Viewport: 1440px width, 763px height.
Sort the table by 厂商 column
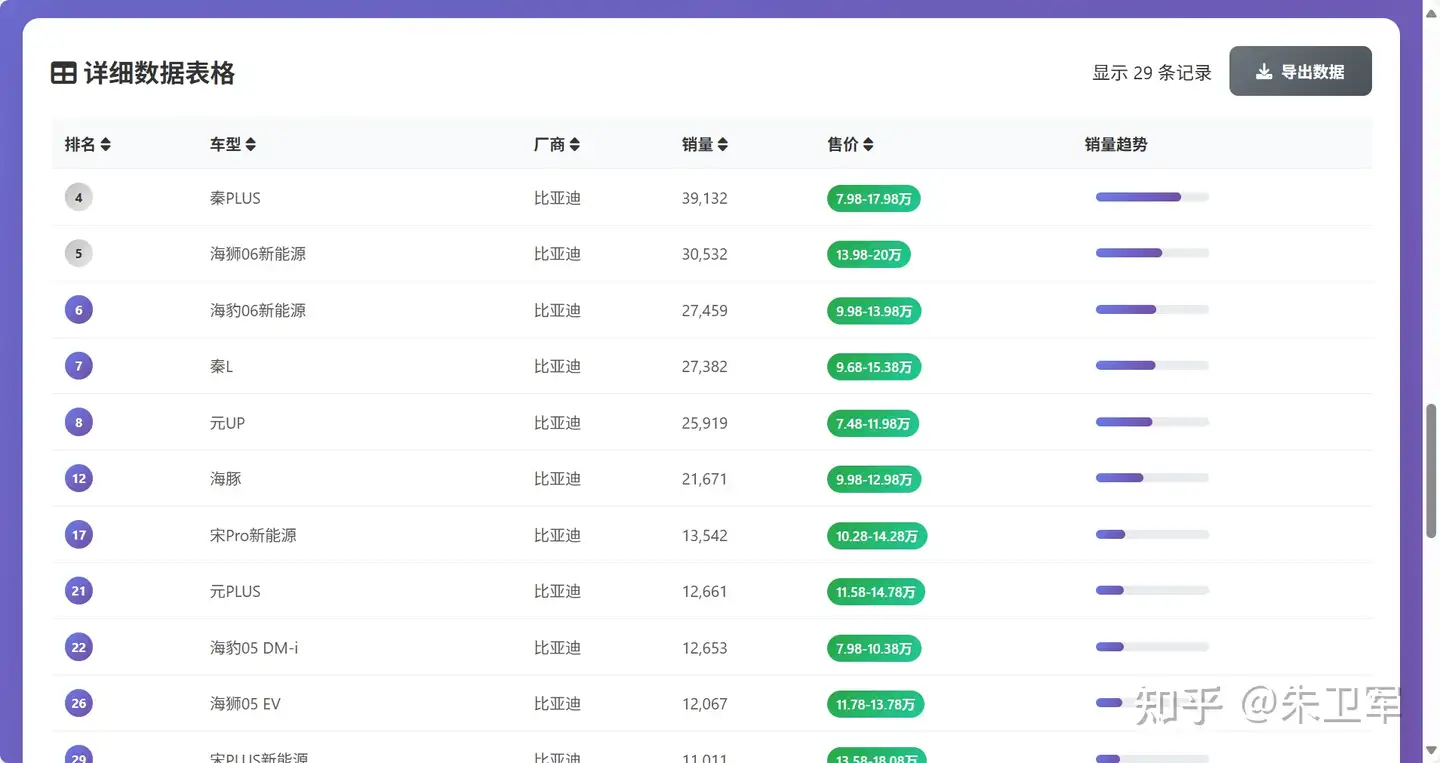557,144
